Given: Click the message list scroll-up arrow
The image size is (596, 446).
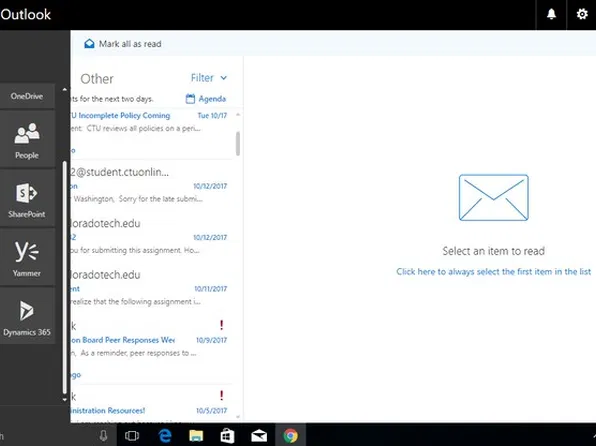Looking at the screenshot, I should tap(238, 114).
